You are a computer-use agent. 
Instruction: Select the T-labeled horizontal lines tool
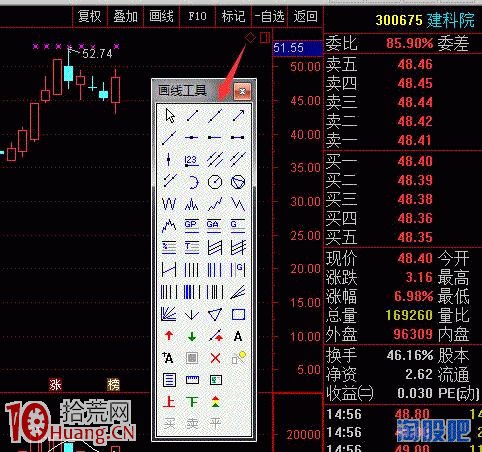tap(192, 248)
